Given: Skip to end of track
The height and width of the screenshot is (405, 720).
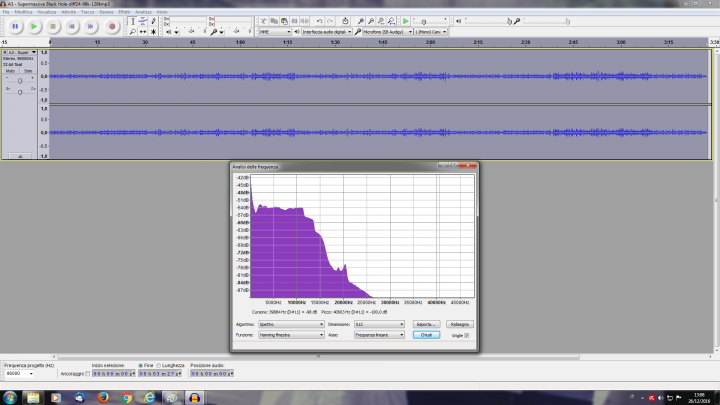Looking at the screenshot, I should point(90,27).
